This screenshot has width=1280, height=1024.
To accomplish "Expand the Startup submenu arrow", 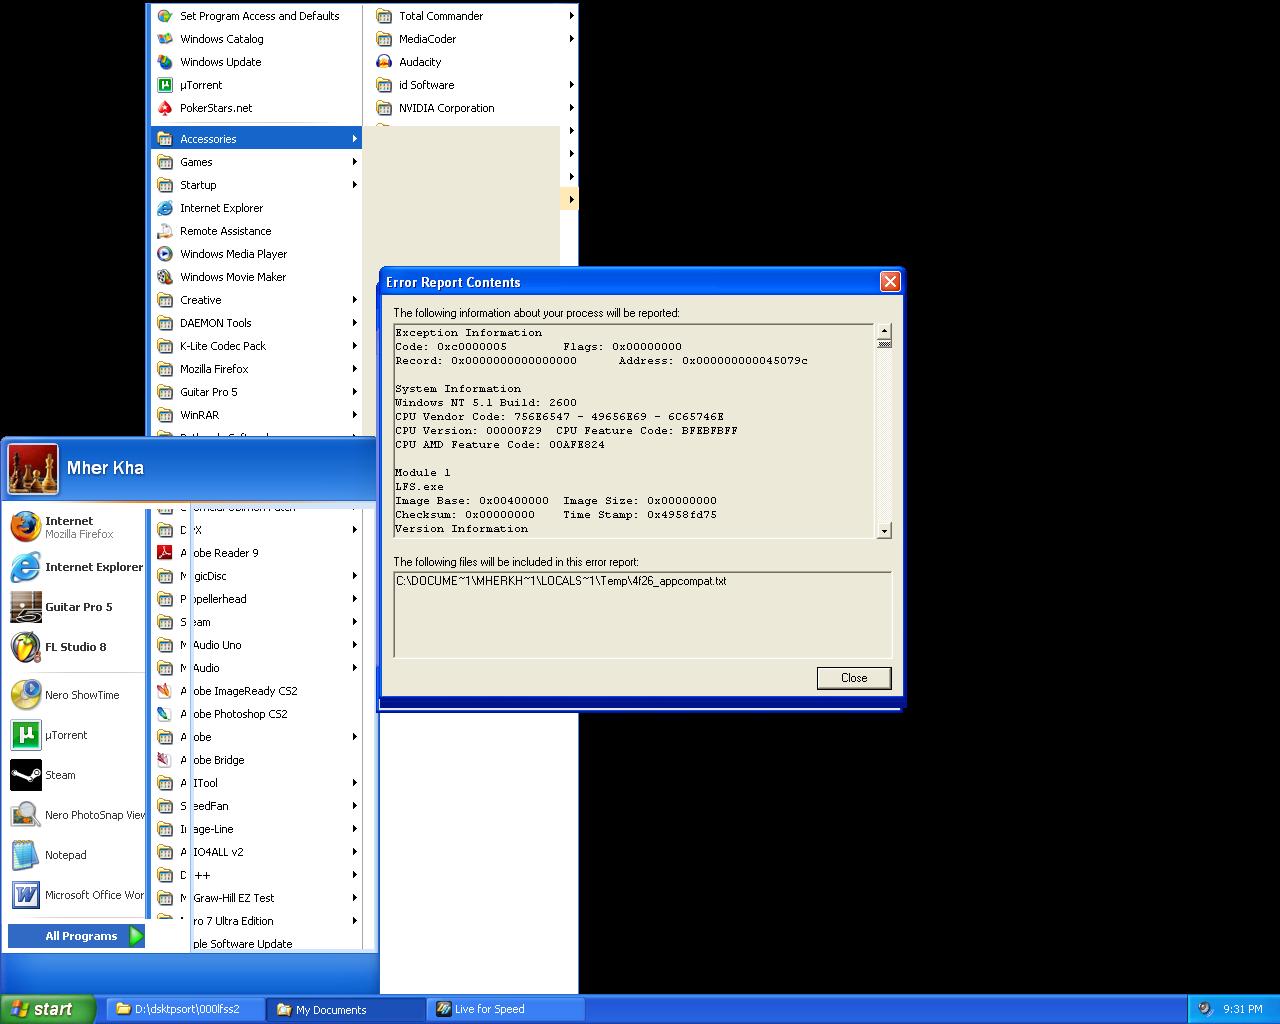I will (354, 185).
